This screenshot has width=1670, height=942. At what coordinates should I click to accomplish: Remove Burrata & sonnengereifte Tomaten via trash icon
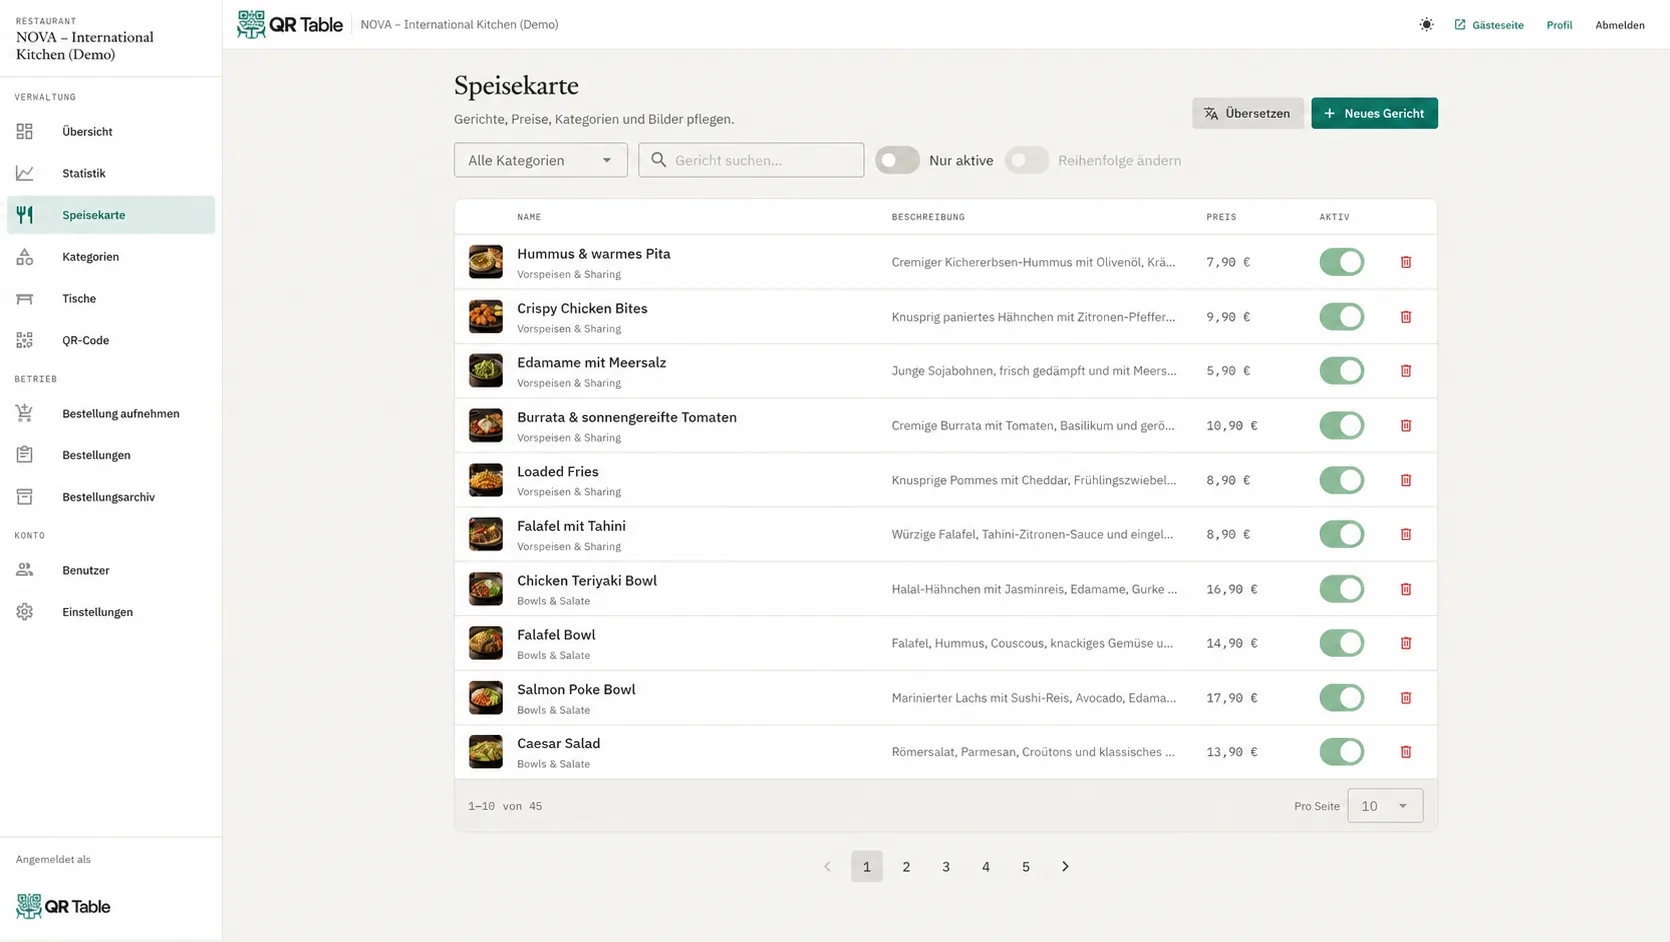click(1406, 426)
